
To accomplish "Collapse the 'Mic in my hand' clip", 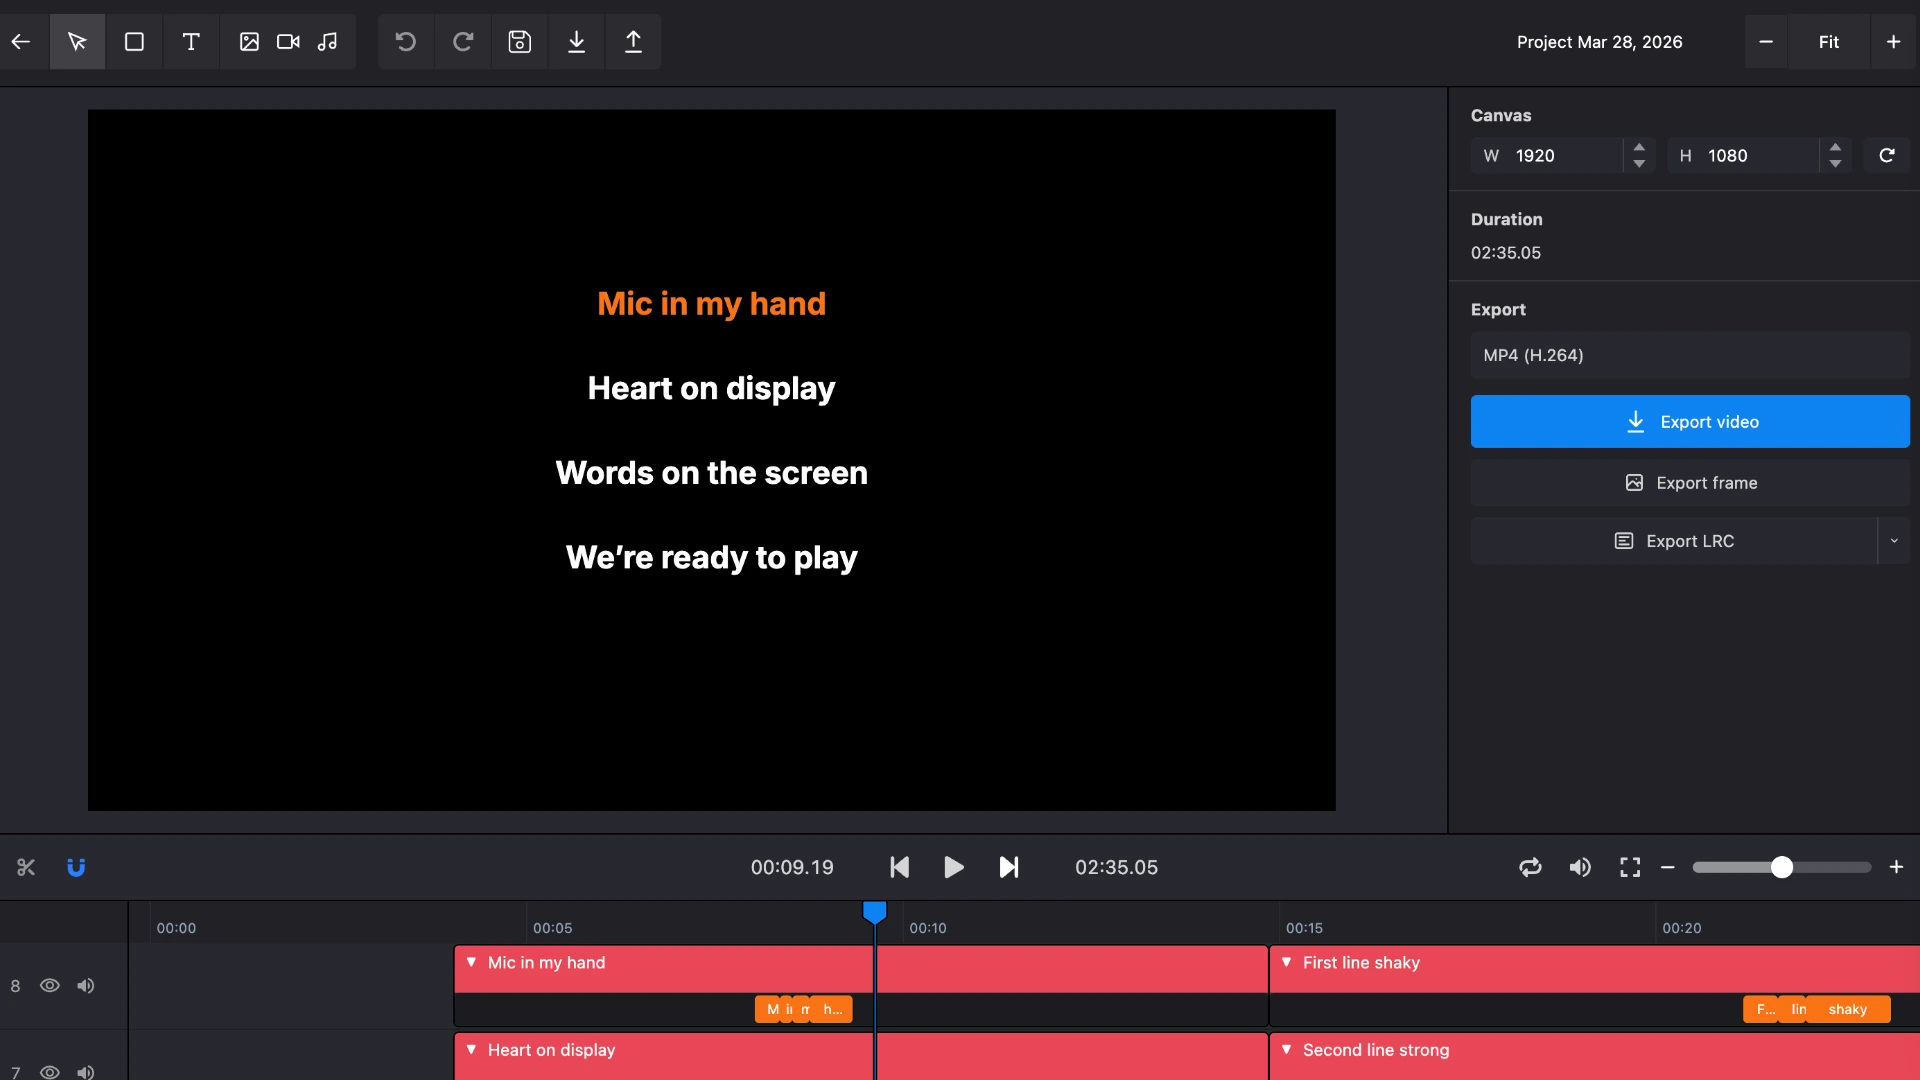I will (x=472, y=963).
